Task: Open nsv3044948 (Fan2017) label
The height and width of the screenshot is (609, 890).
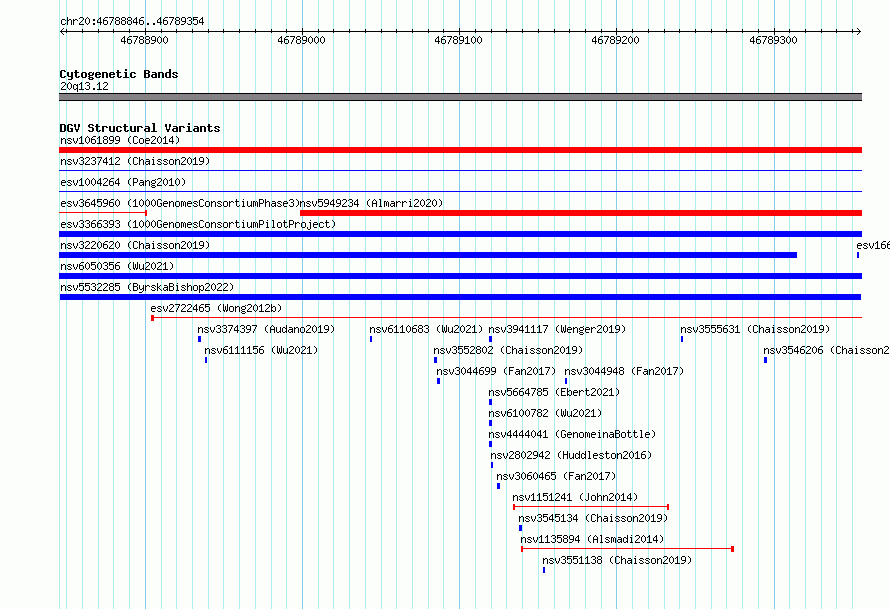Action: pyautogui.click(x=624, y=371)
